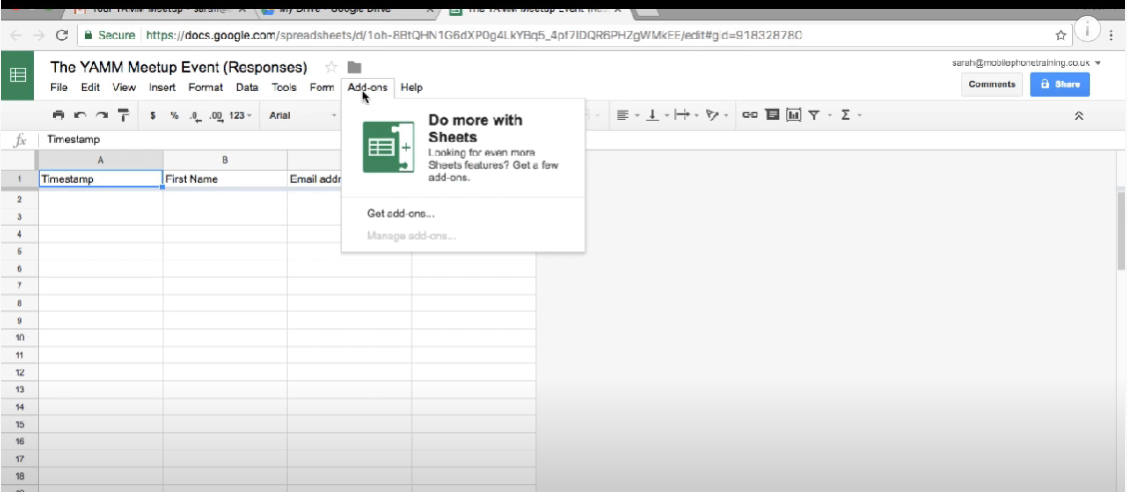Click the browser forward arrow
Screen dimensions: 1127x492
[x=39, y=34]
